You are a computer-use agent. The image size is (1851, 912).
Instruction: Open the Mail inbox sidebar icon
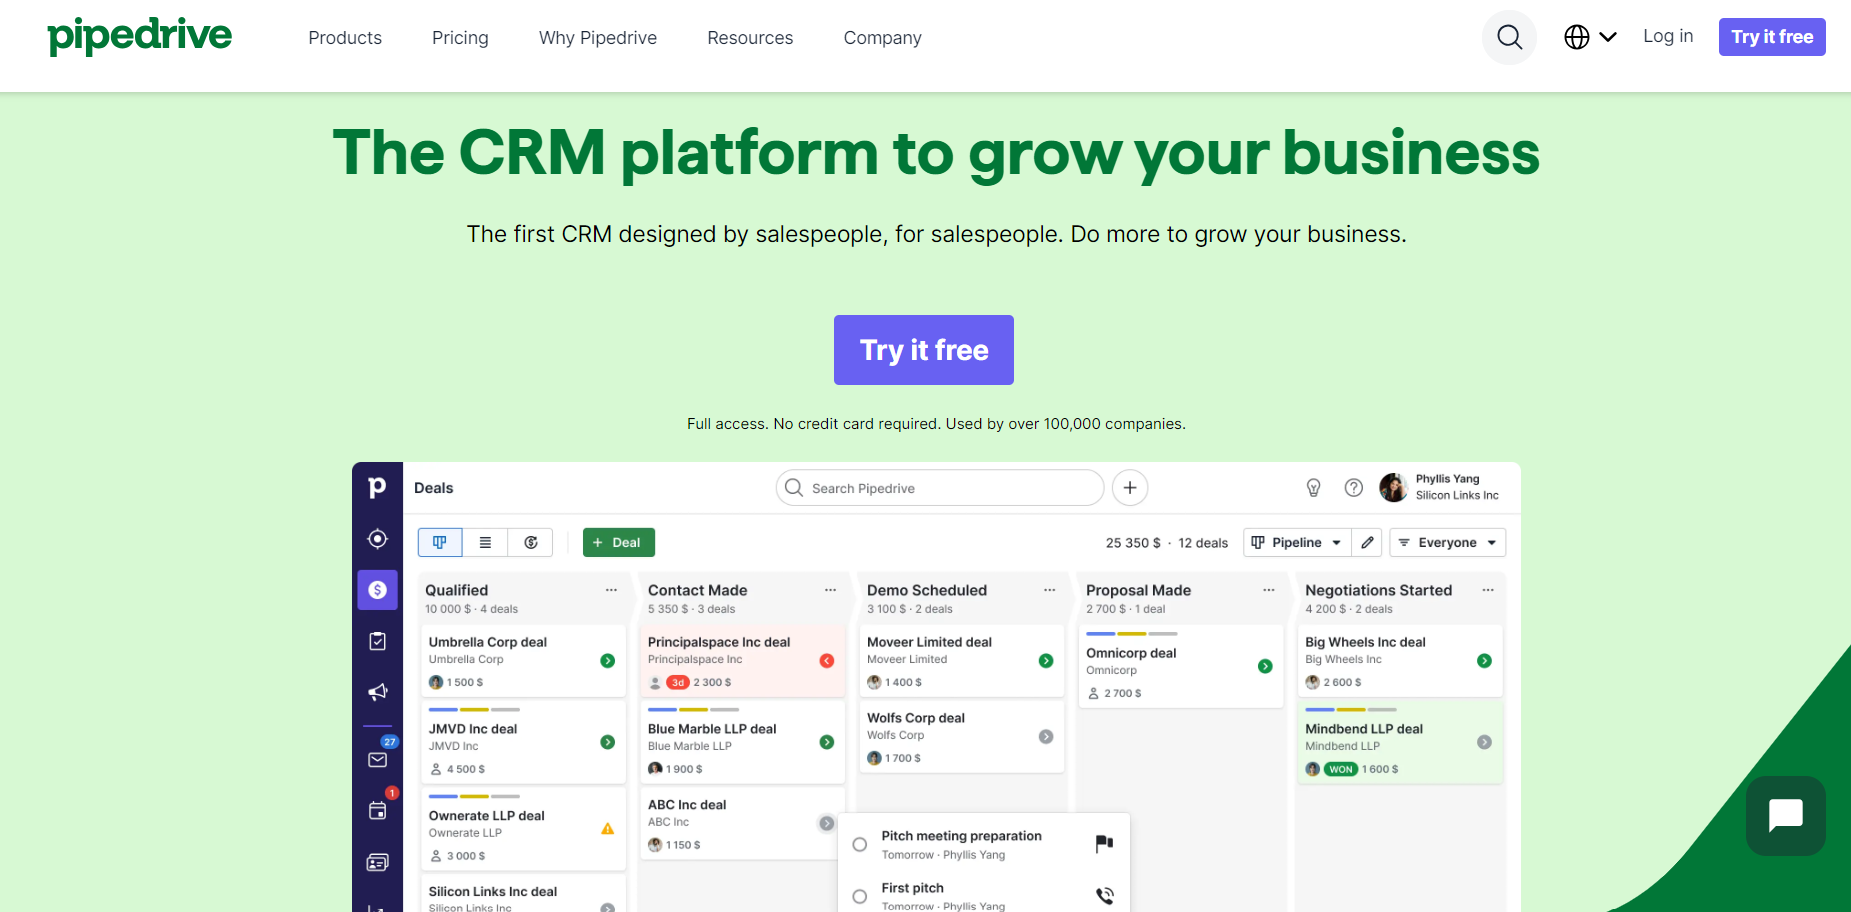coord(377,760)
